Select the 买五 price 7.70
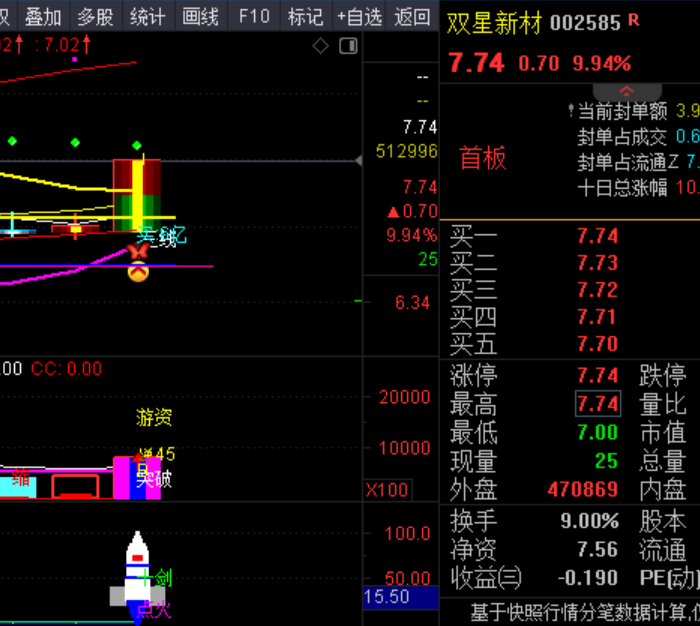Screen dimensions: 700x626 tap(597, 344)
